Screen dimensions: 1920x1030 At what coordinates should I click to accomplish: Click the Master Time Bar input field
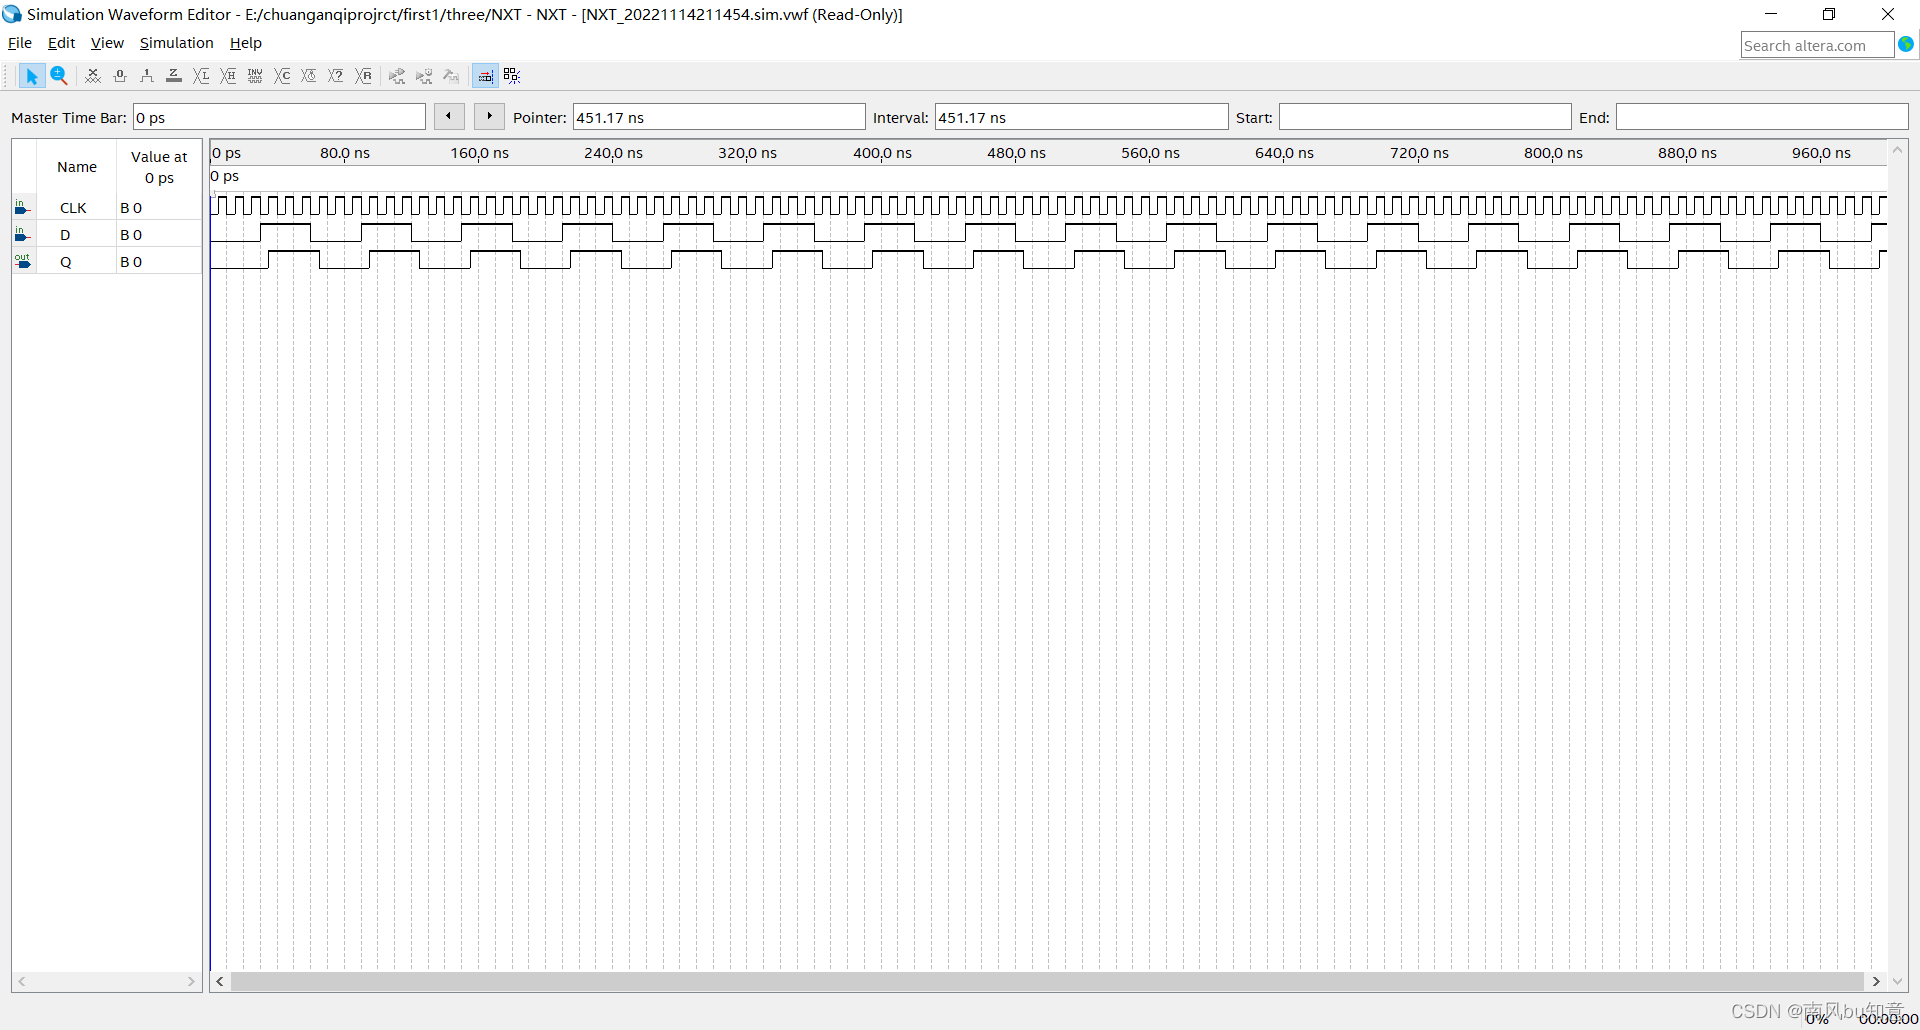coord(279,117)
